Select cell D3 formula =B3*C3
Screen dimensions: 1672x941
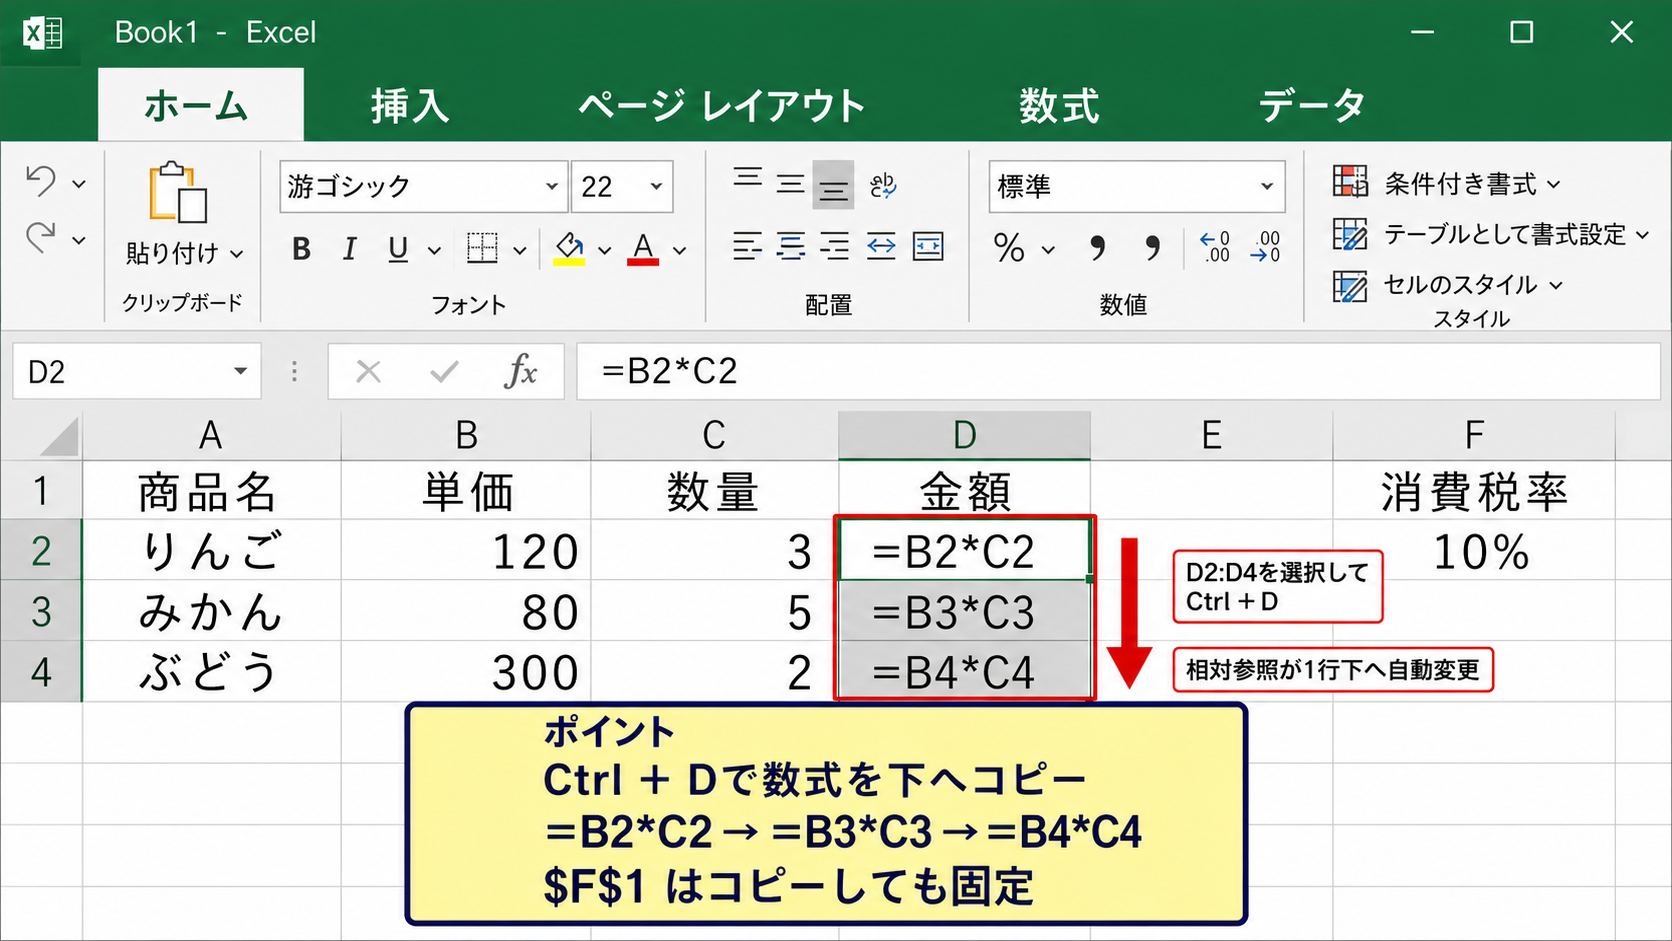coord(964,611)
